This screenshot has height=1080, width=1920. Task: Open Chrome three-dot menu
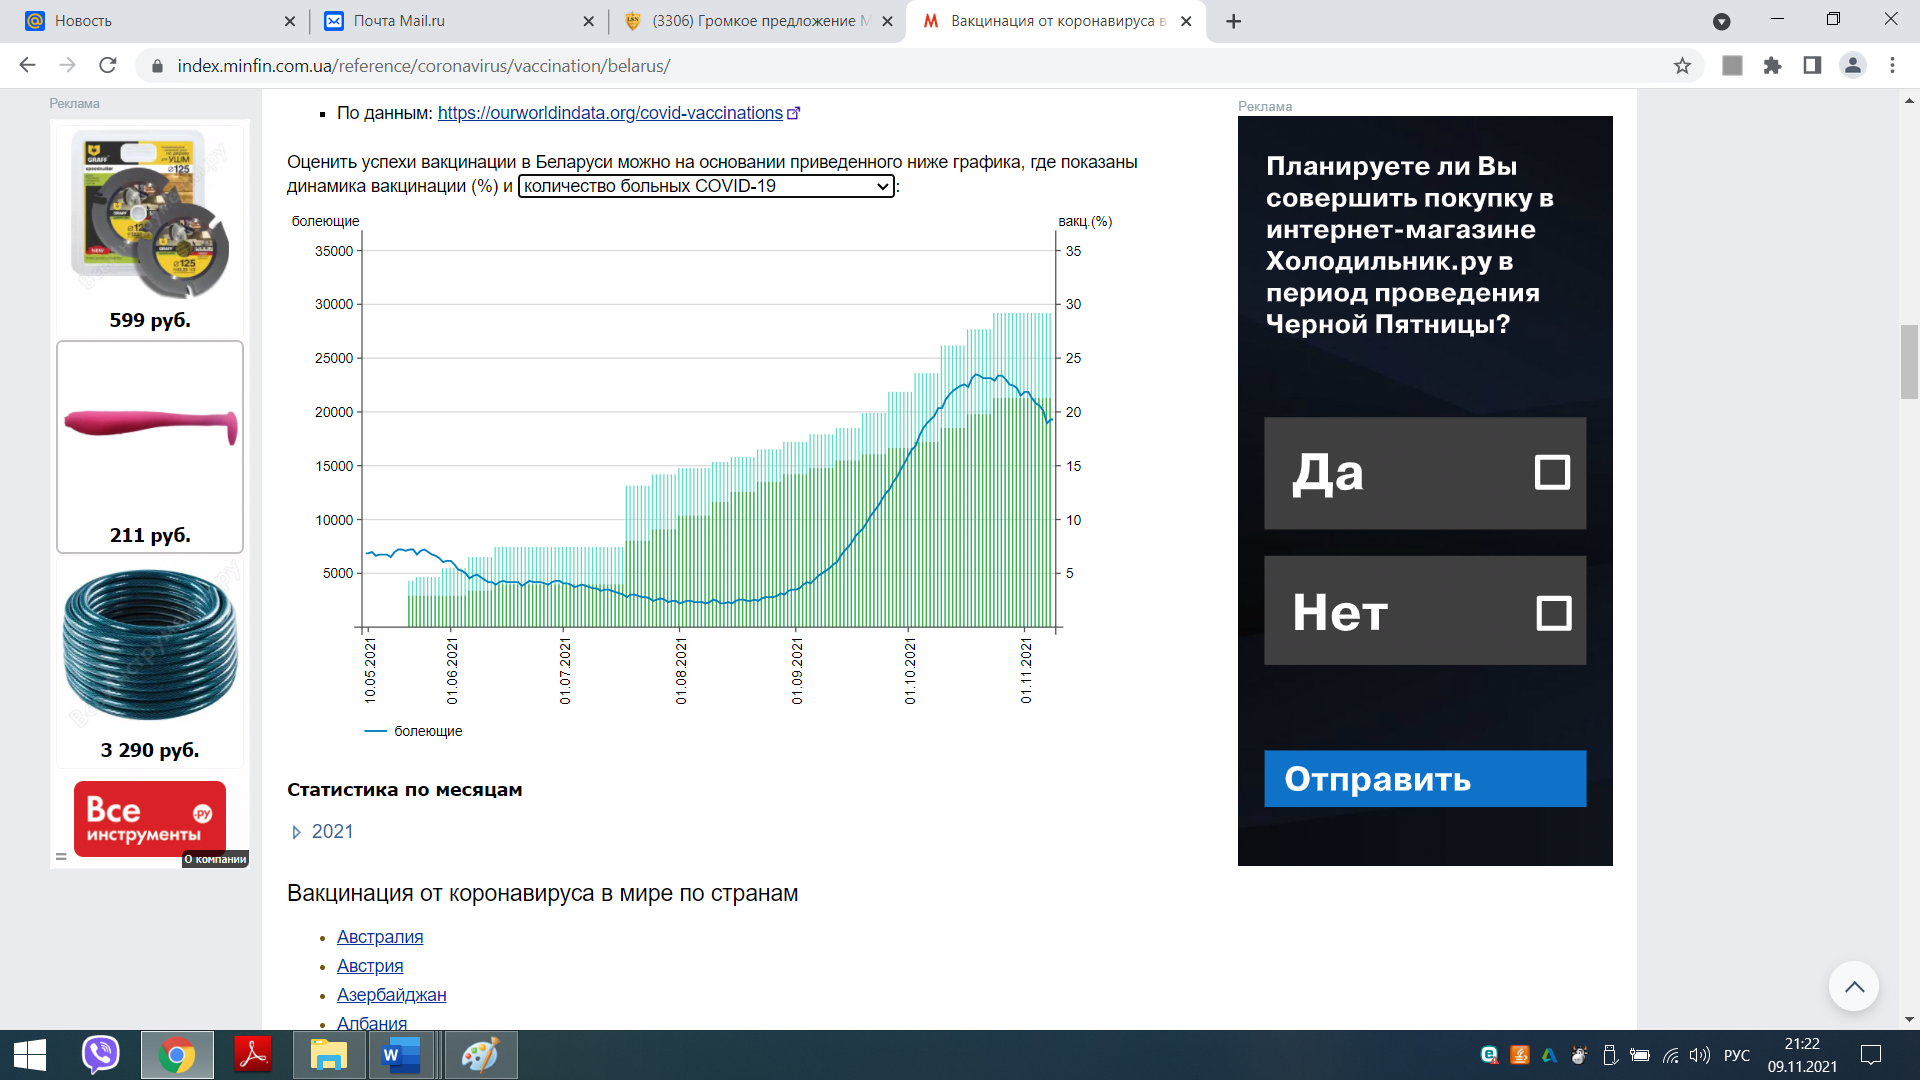(1892, 66)
